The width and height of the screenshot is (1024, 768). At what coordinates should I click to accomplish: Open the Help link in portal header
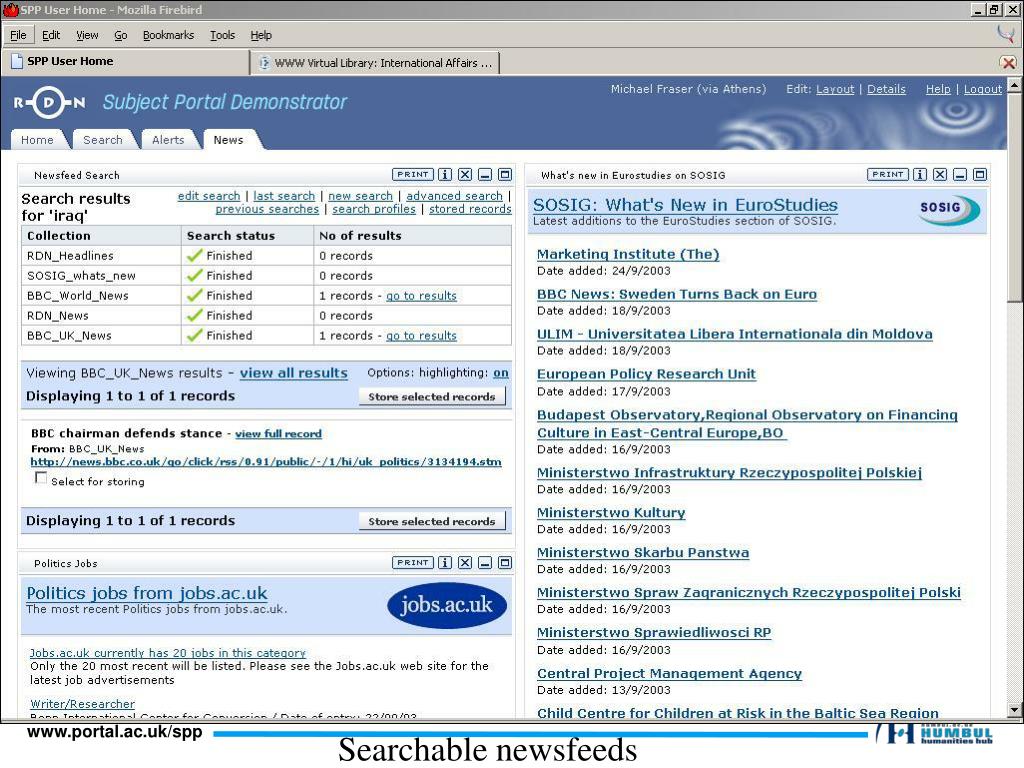[x=938, y=89]
